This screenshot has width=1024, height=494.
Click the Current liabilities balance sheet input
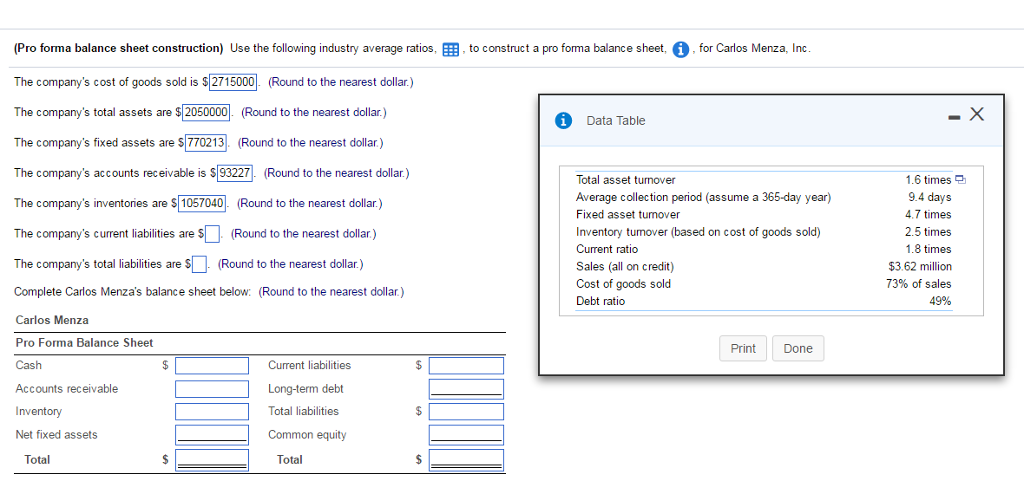[466, 365]
